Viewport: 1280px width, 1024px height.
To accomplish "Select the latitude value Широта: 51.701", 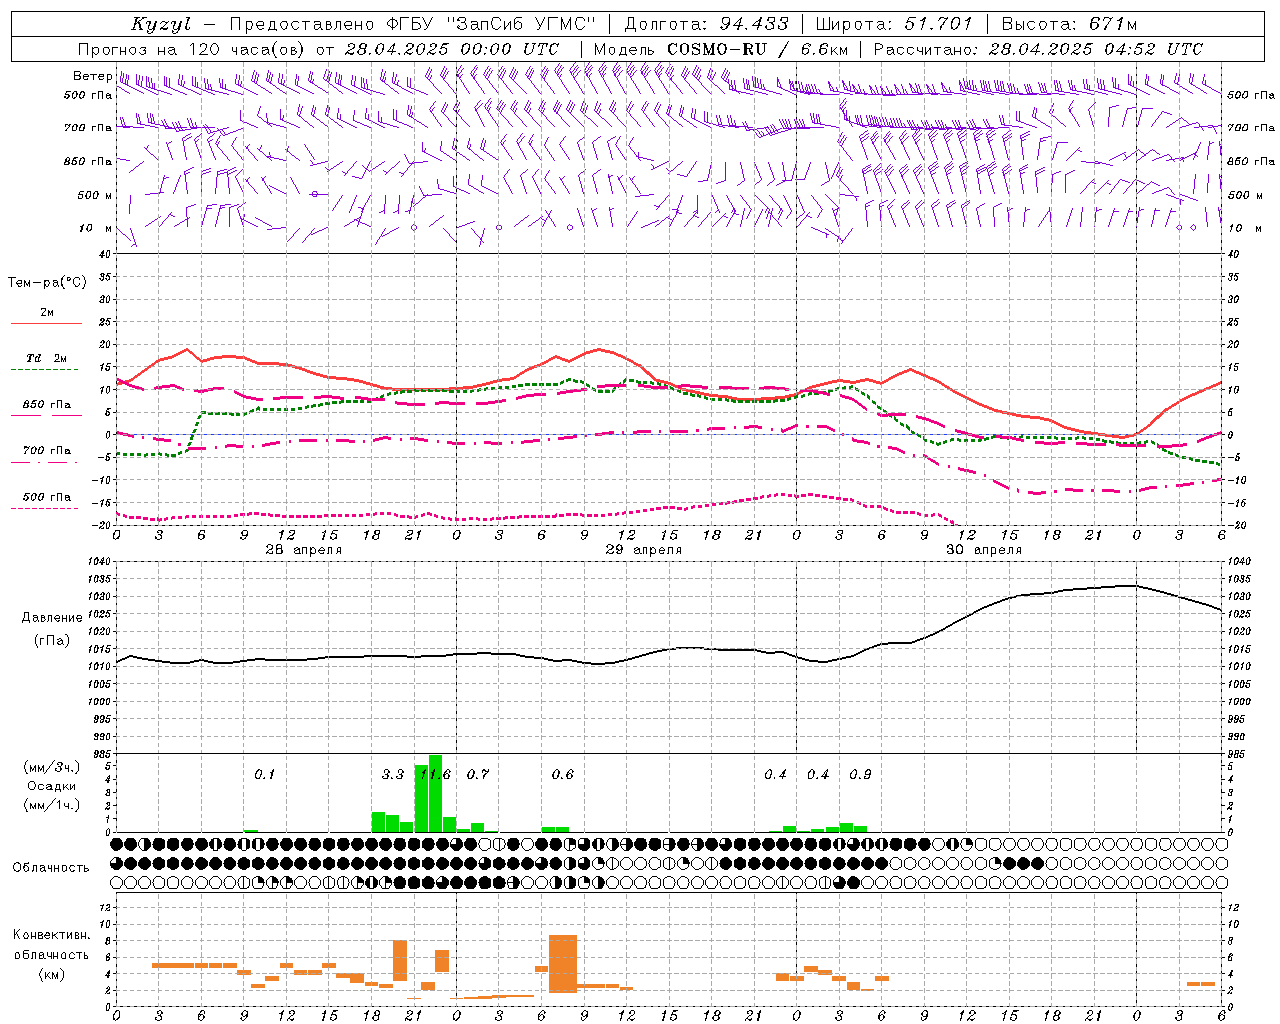I will click(894, 24).
